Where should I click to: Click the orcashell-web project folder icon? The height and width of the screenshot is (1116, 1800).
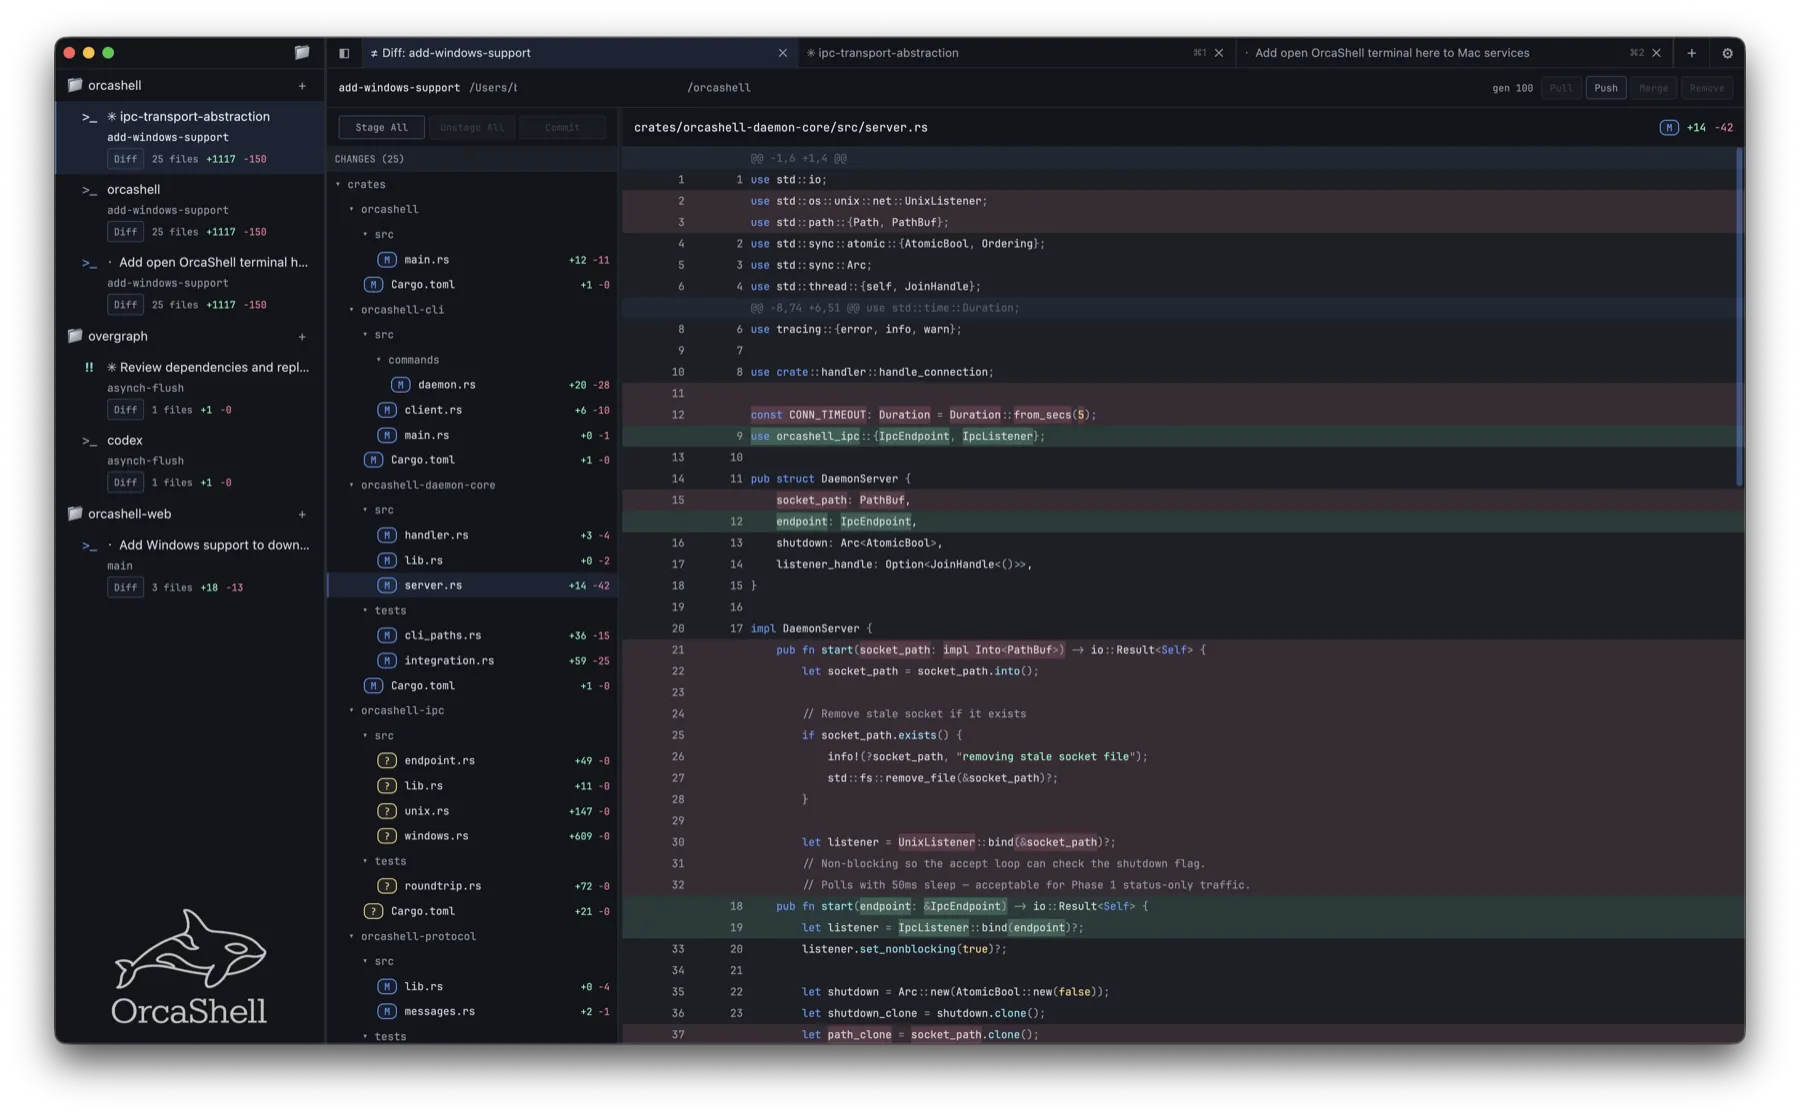click(x=74, y=514)
